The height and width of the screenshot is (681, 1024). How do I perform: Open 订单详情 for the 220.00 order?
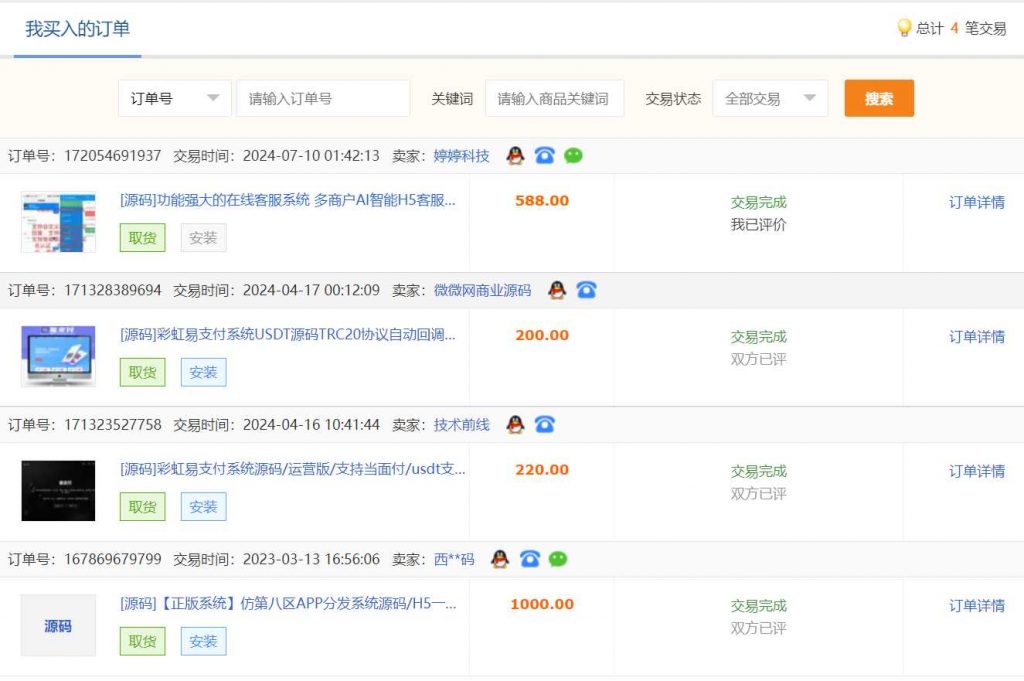(x=976, y=471)
